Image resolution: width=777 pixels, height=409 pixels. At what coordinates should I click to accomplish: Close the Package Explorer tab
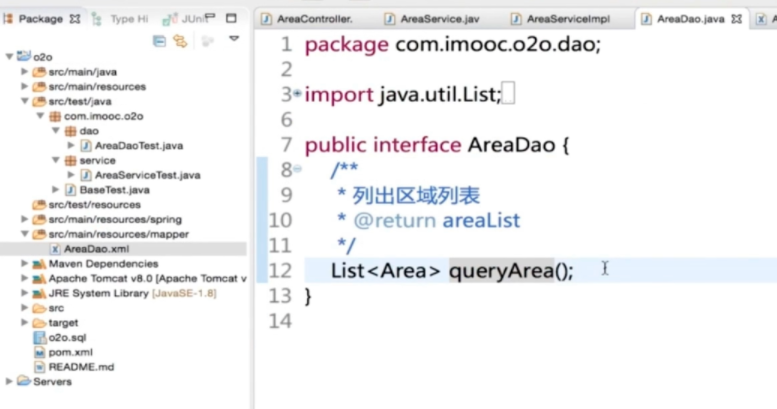coord(75,19)
